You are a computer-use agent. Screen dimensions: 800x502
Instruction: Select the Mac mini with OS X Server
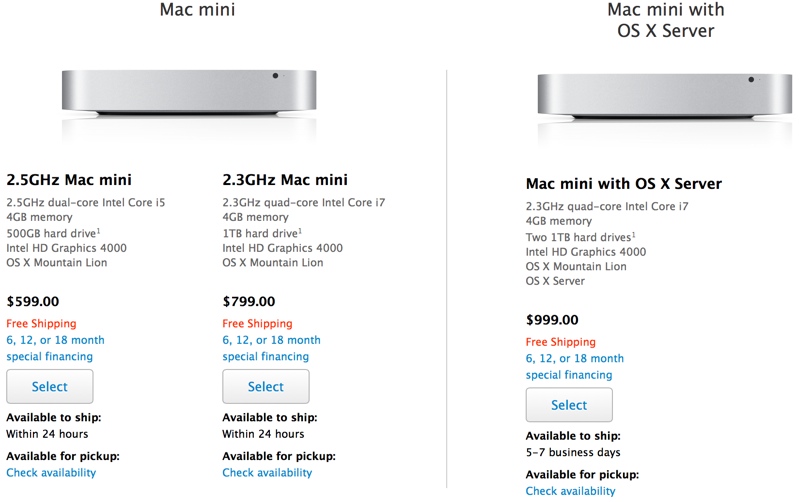tap(569, 405)
